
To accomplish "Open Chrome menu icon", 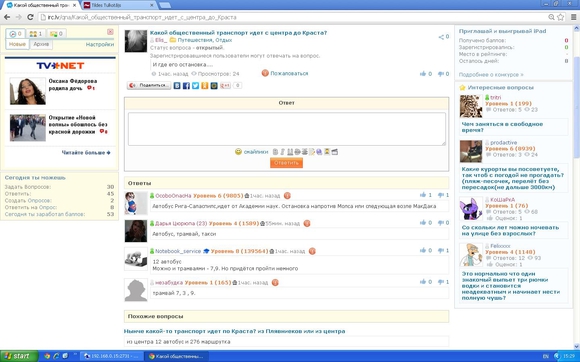I will [x=573, y=17].
